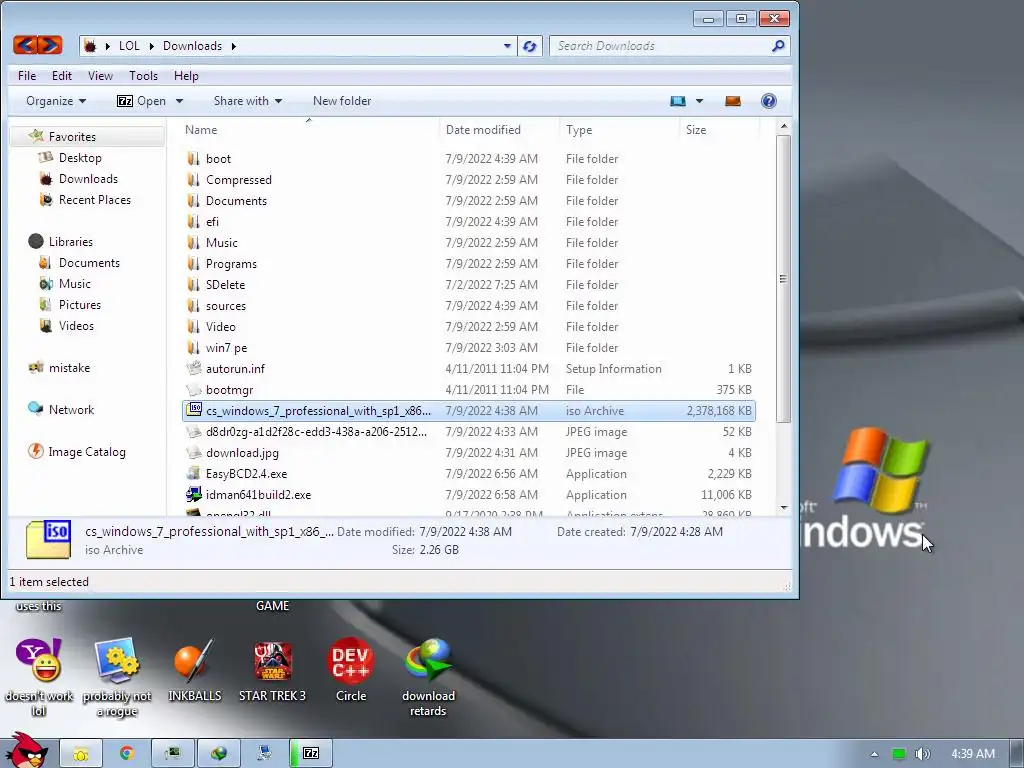Select Desktop under Favorites
The width and height of the screenshot is (1024, 768).
point(80,157)
